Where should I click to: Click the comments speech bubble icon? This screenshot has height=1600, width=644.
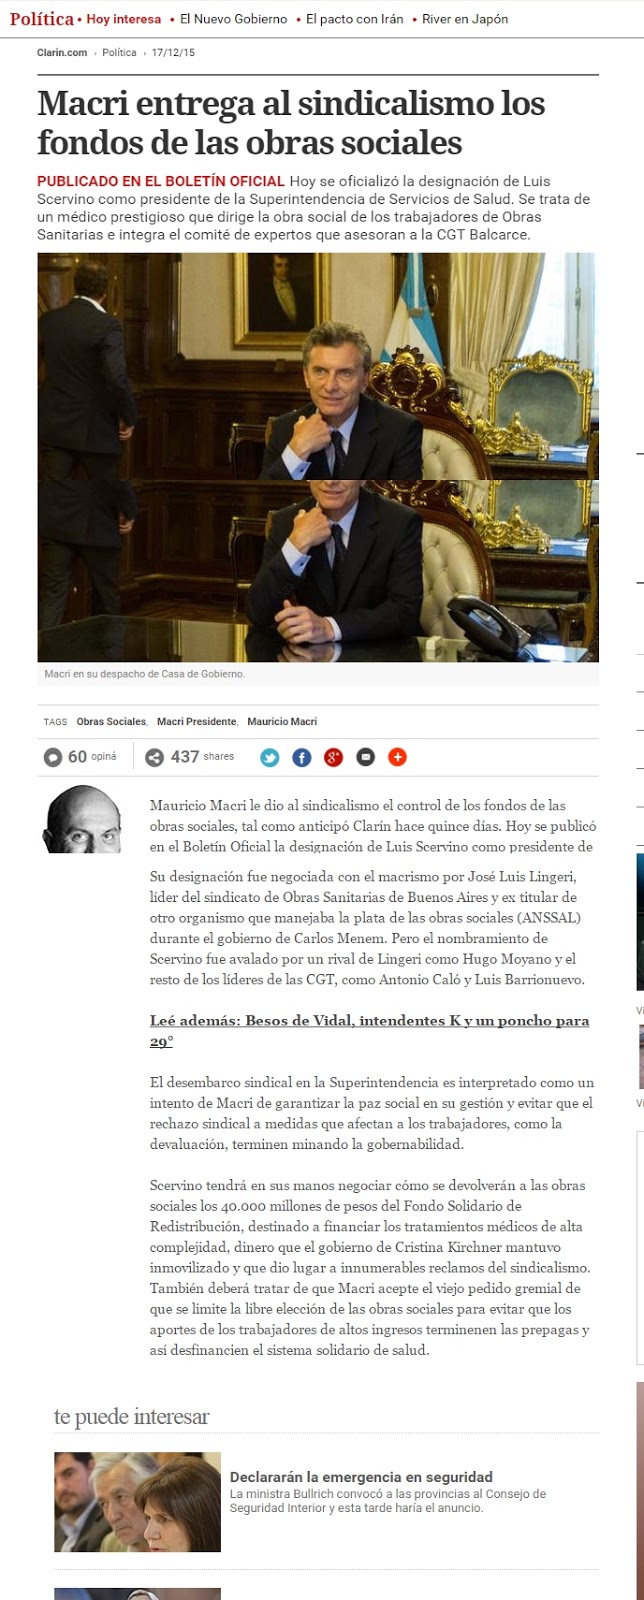[53, 758]
